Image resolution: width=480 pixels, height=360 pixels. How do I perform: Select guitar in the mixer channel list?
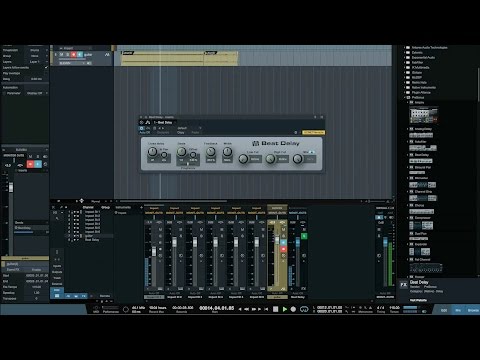pos(89,236)
